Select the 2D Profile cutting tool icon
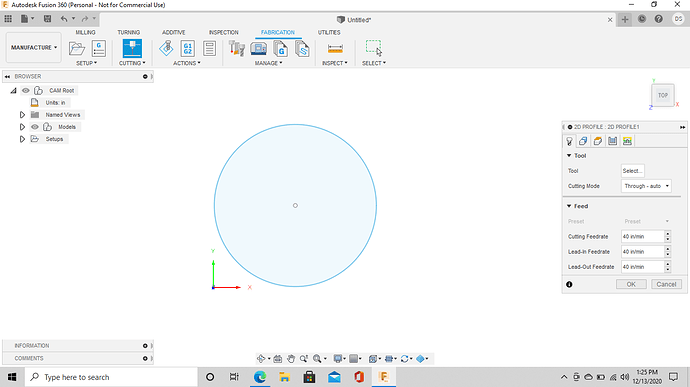This screenshot has width=690, height=387. pyautogui.click(x=132, y=48)
